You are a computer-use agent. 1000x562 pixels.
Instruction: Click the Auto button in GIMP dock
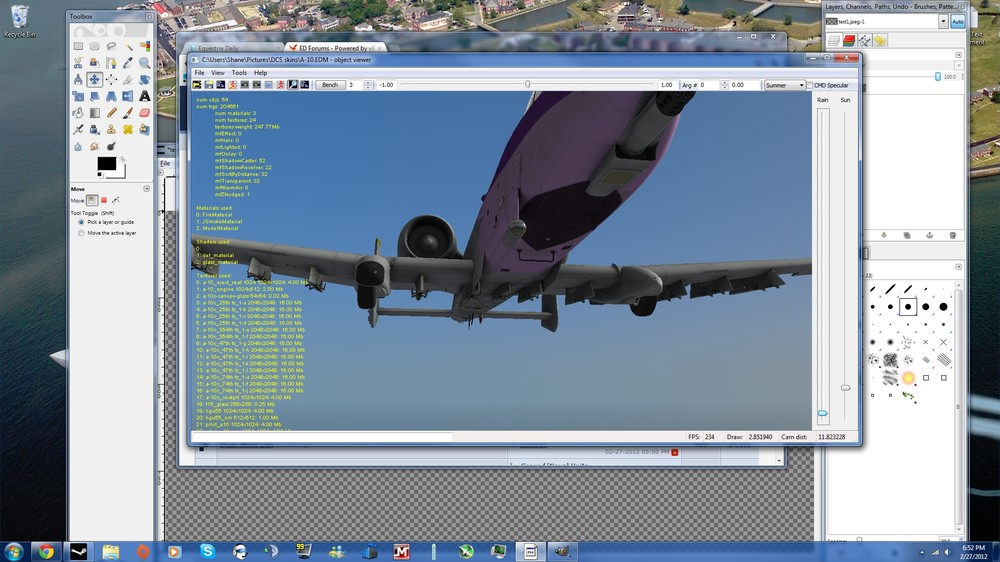(x=957, y=21)
